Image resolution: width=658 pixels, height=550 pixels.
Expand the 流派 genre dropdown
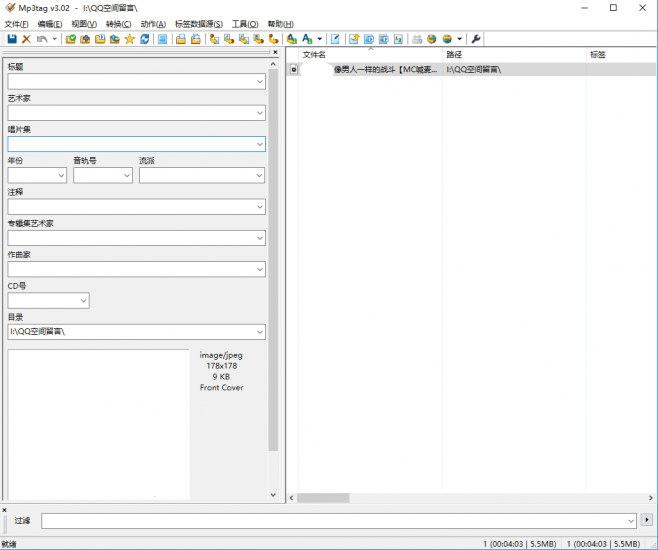click(x=259, y=175)
